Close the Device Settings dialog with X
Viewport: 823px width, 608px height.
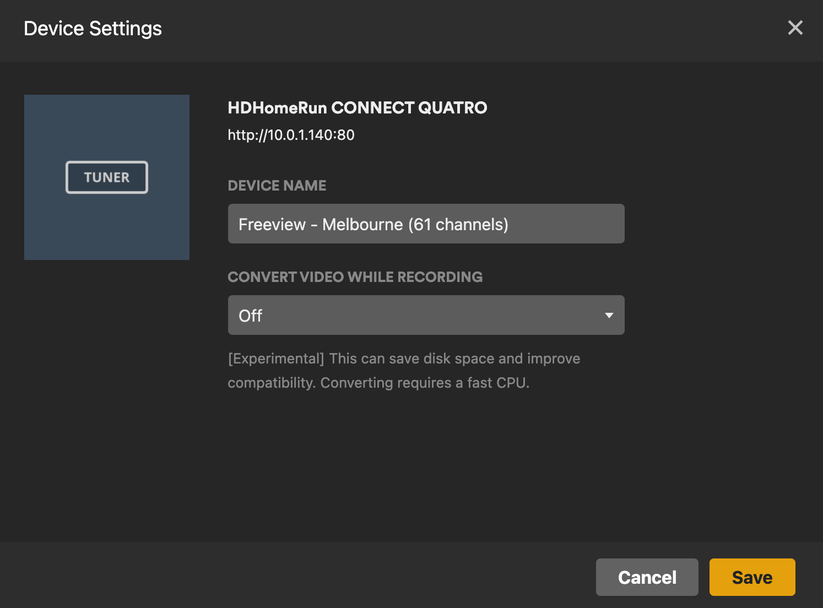795,28
